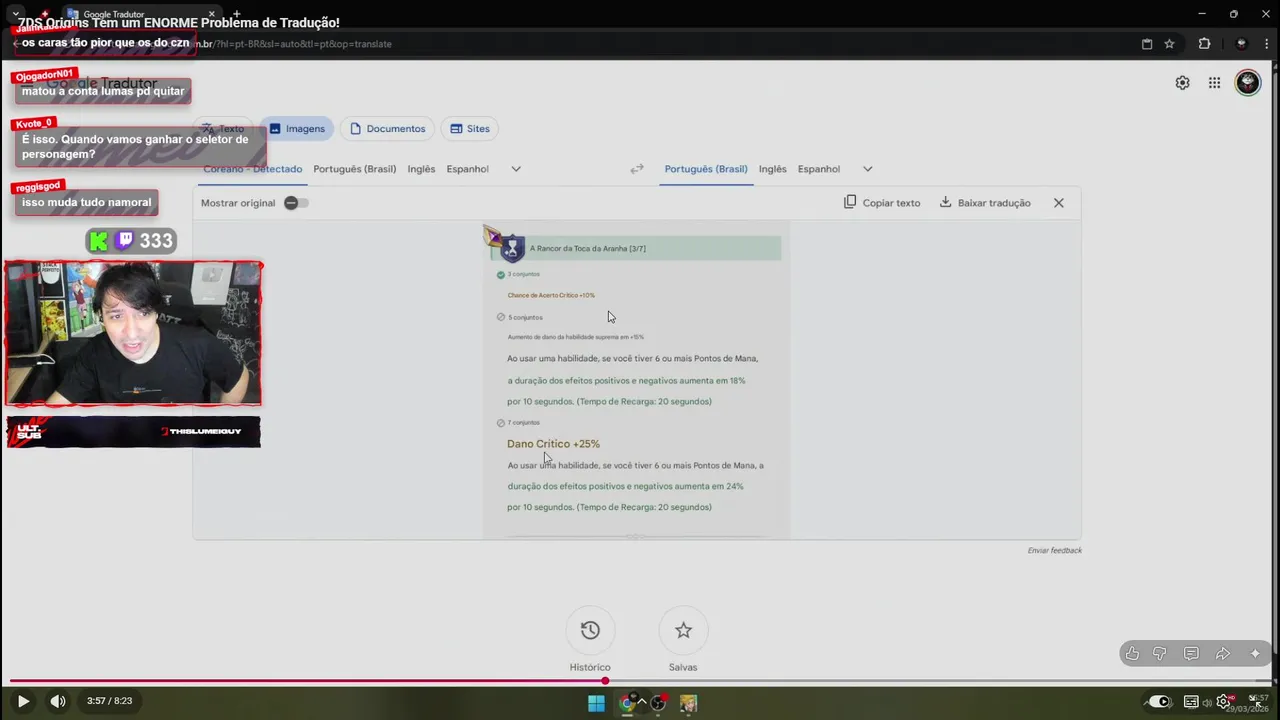Select Português (Brasil) as source language
The width and height of the screenshot is (1280, 720).
tap(355, 169)
